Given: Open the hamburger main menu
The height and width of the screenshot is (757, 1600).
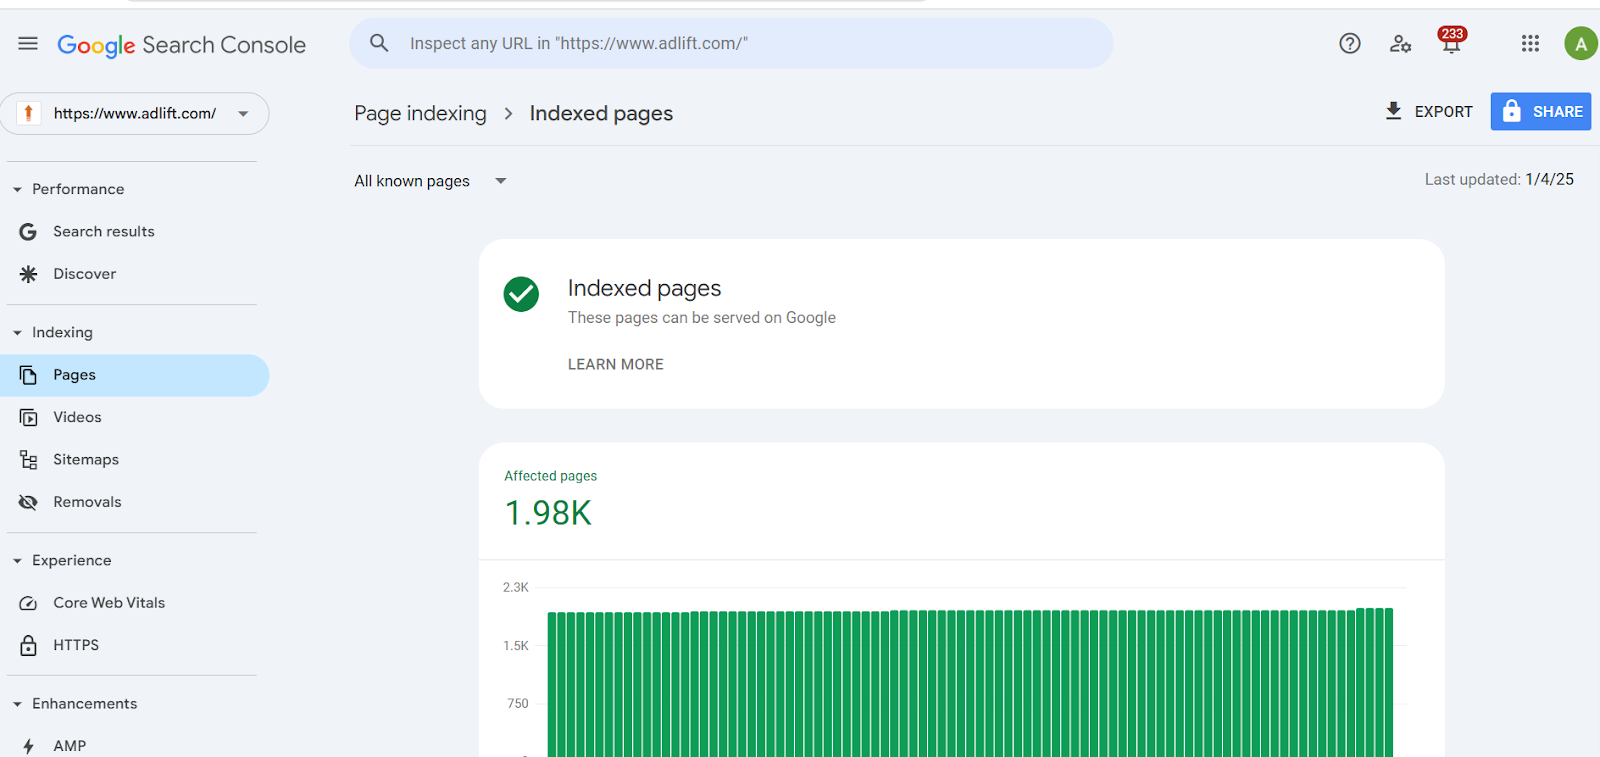Looking at the screenshot, I should coord(28,43).
